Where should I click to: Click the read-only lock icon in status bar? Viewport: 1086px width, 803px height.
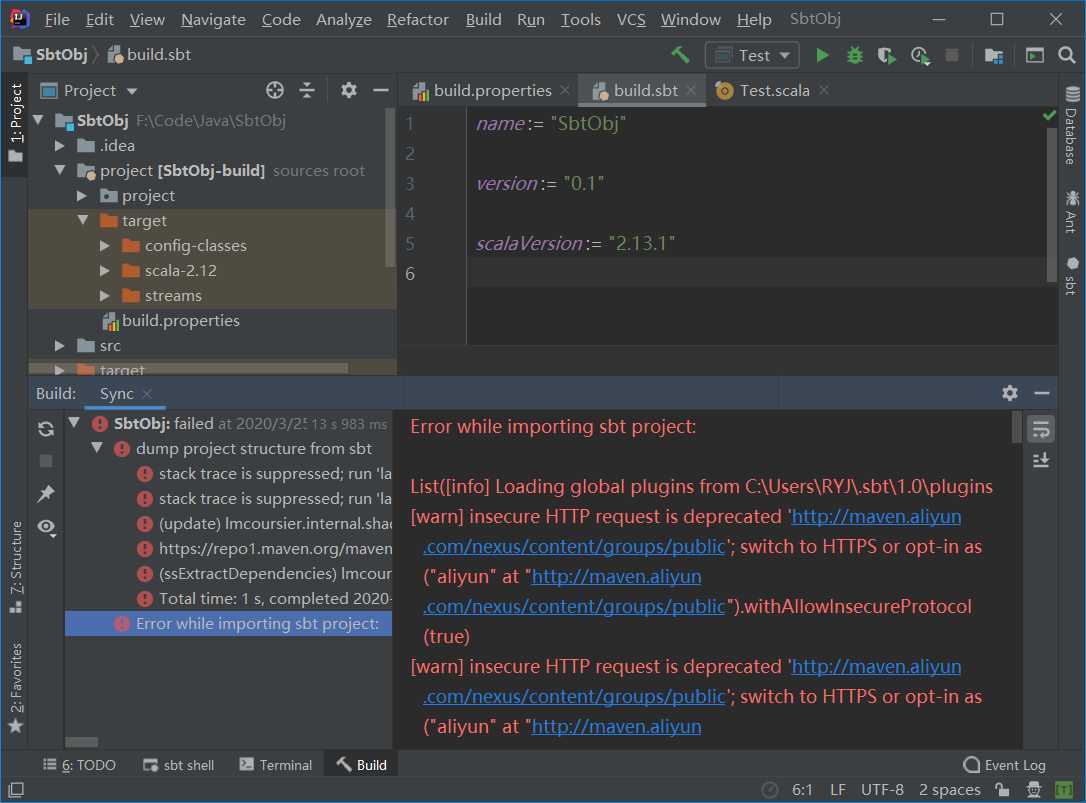click(x=1002, y=789)
